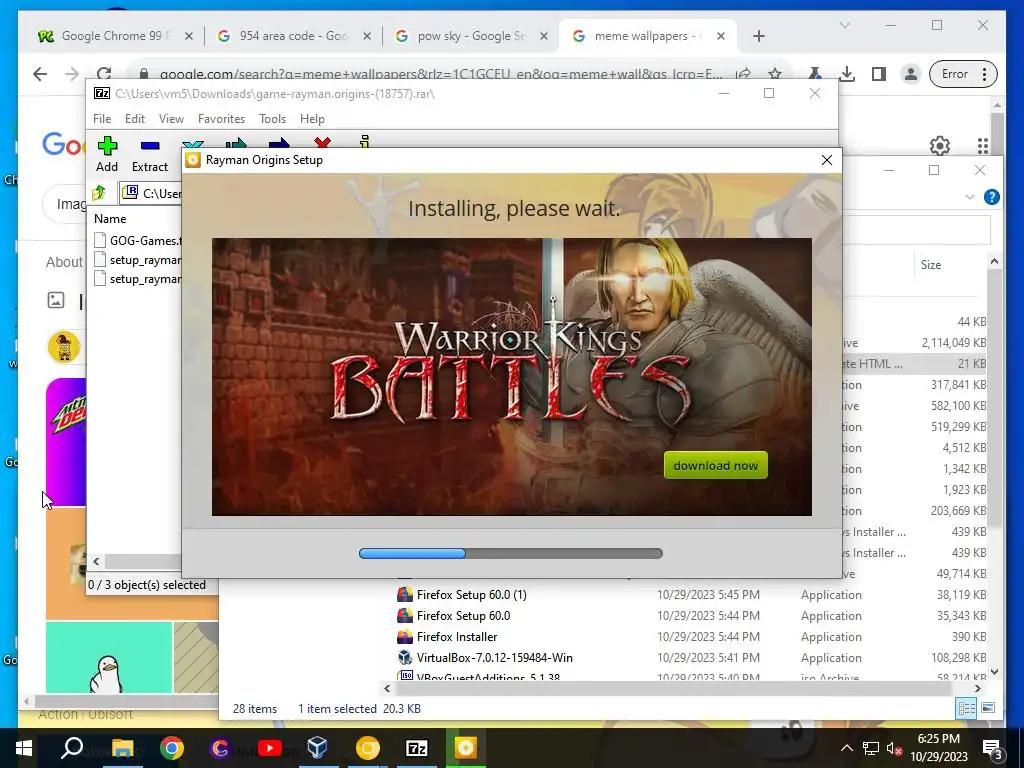Expand File Explorer ribbon chevron
1024x768 pixels.
point(970,197)
